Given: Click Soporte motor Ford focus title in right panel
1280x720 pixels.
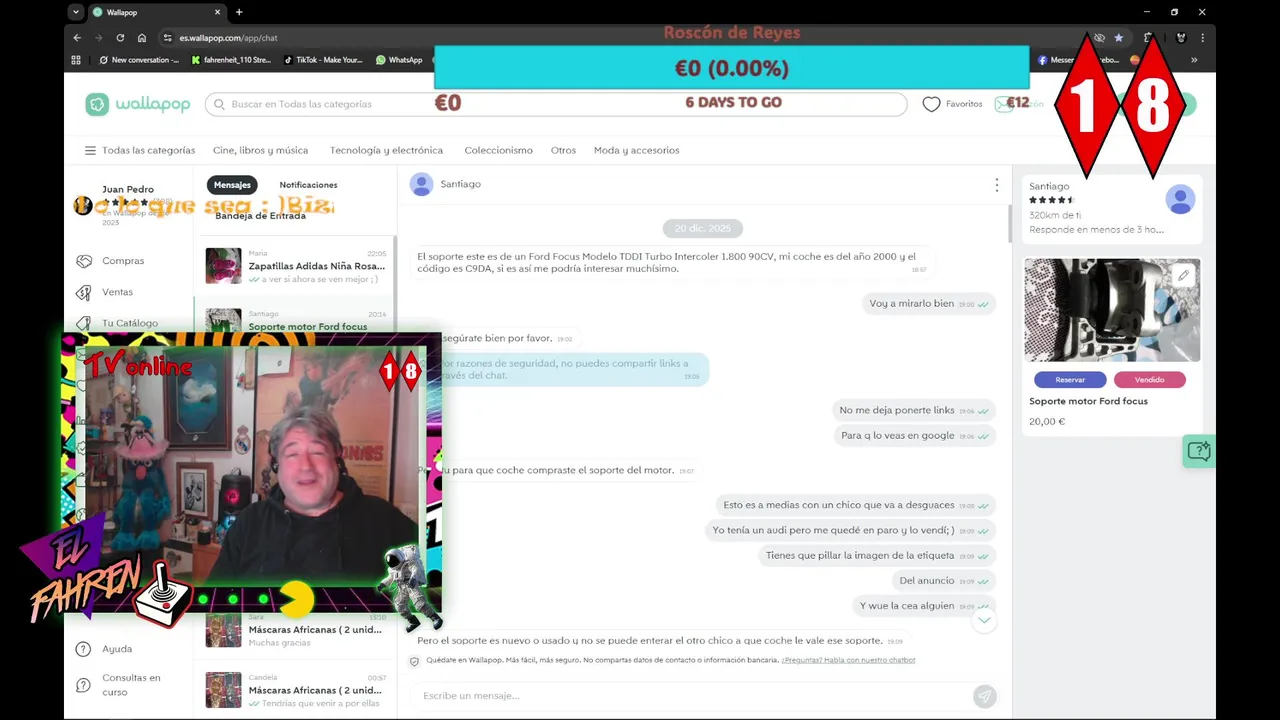Looking at the screenshot, I should point(1088,401).
